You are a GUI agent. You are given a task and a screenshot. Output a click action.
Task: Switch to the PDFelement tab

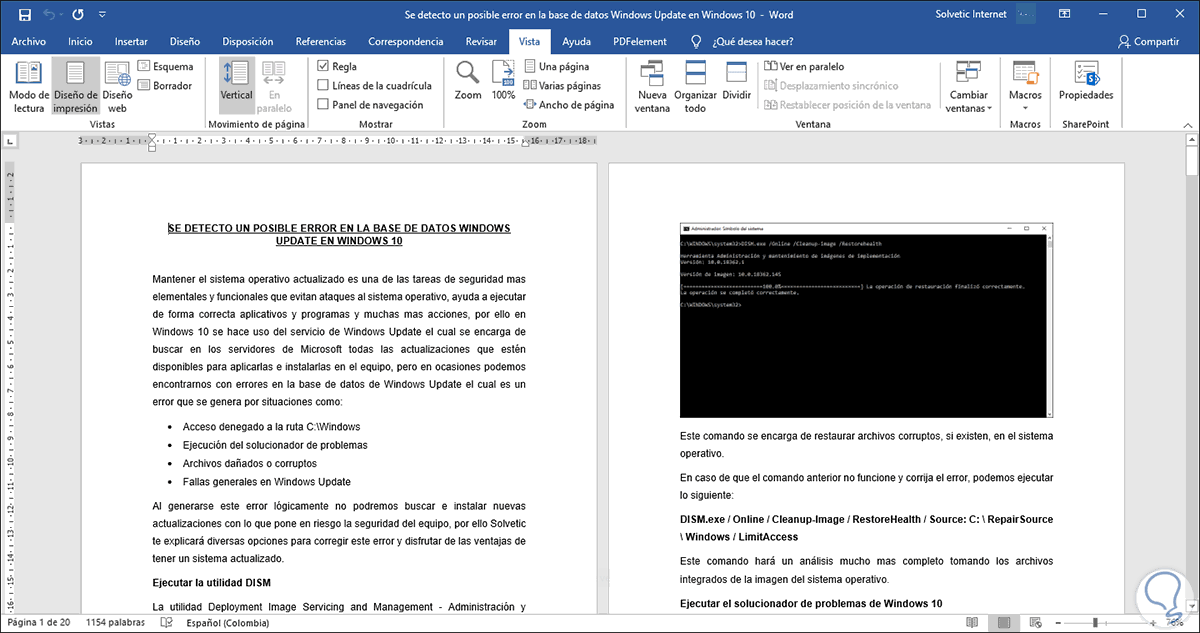click(638, 42)
